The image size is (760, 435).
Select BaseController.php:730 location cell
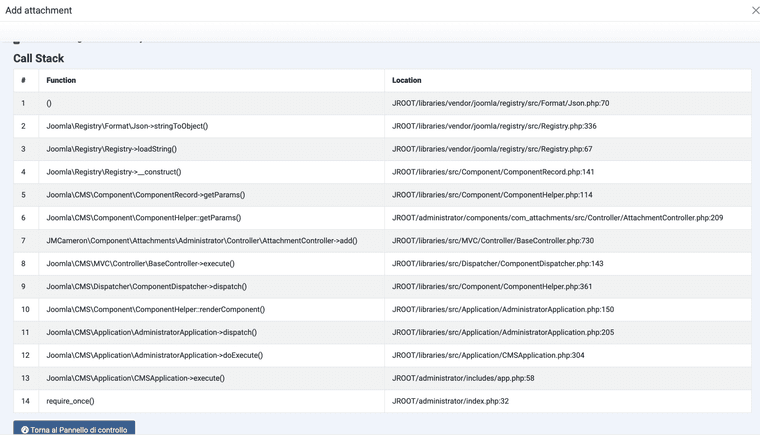(568, 241)
